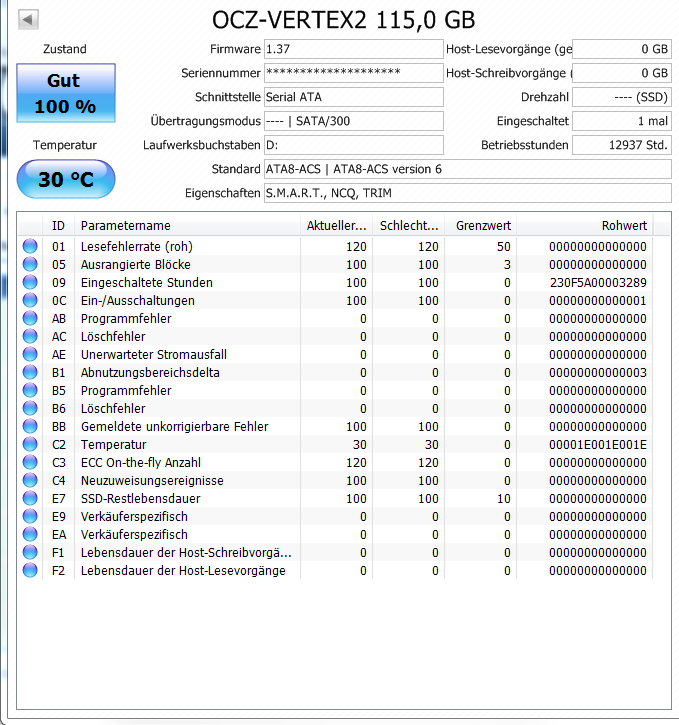The height and width of the screenshot is (725, 679).
Task: Click the ID column header
Action: [59, 226]
